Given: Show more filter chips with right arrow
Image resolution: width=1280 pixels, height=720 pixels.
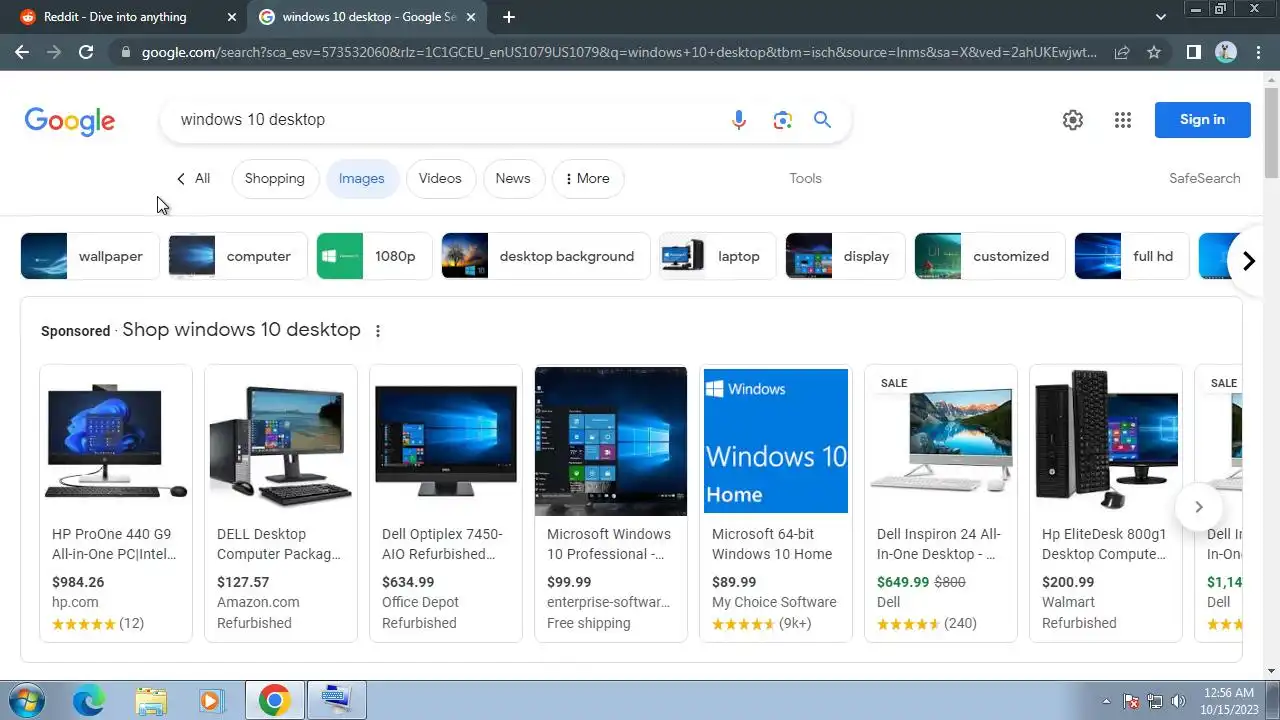Looking at the screenshot, I should [1248, 261].
